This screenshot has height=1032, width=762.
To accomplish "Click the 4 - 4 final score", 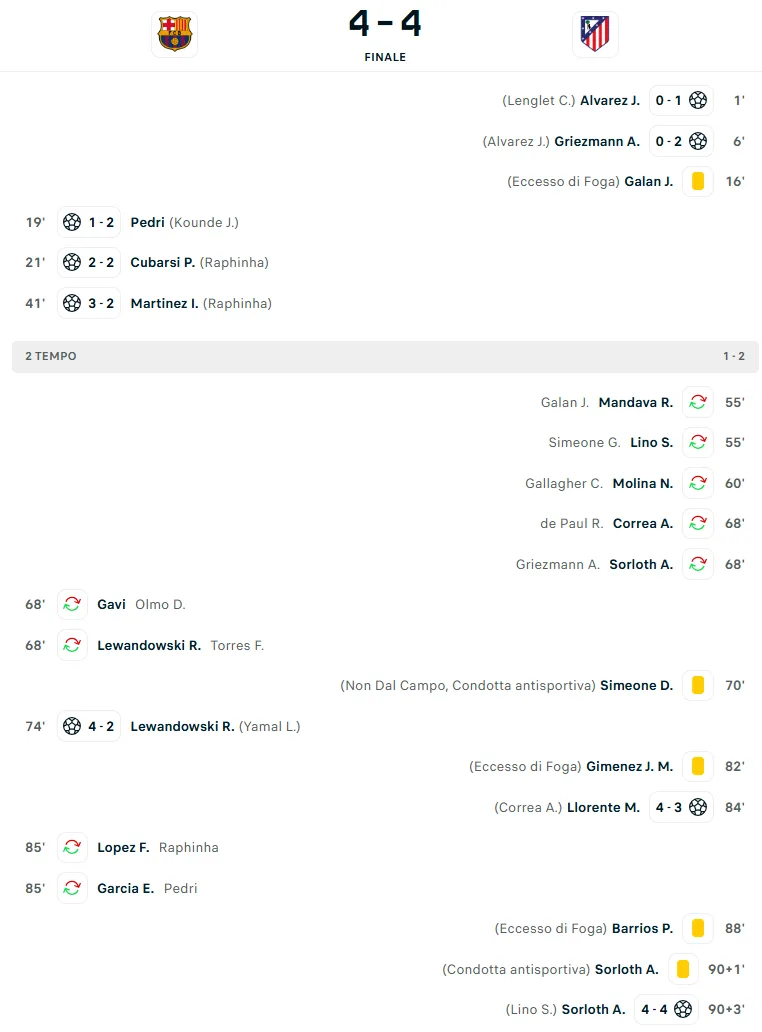I will (385, 24).
